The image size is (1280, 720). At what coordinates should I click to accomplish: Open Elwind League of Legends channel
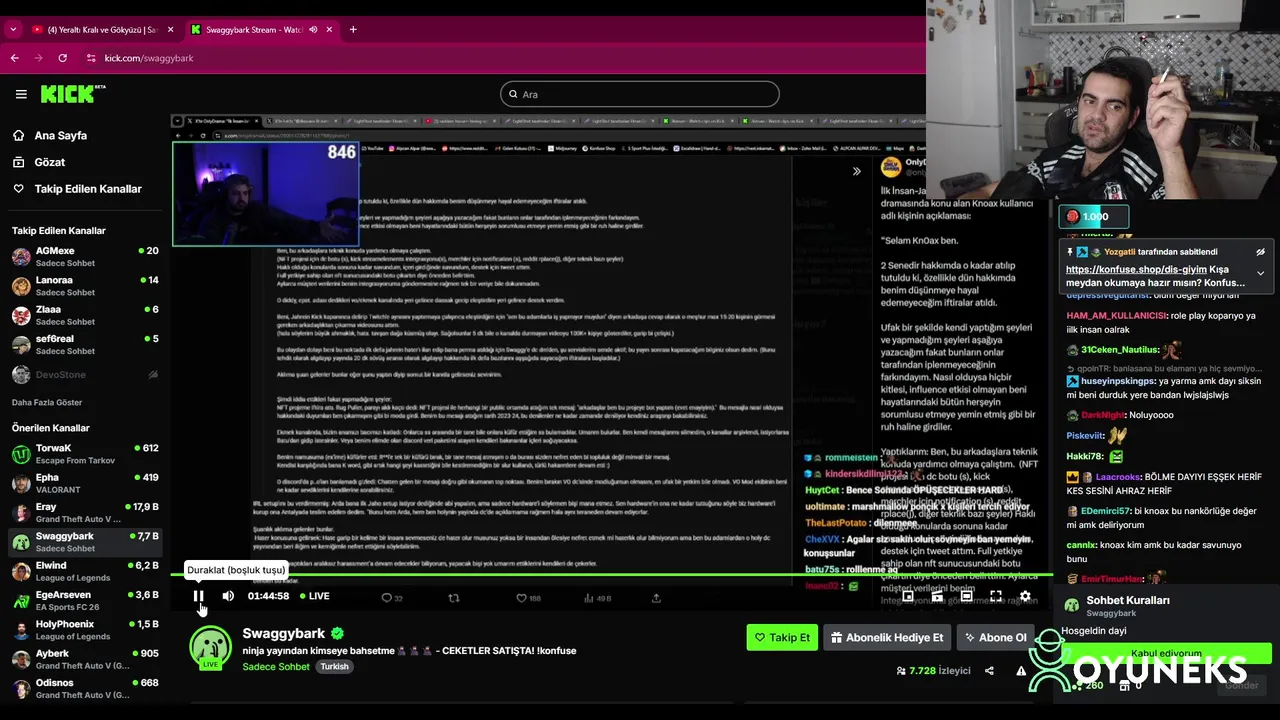[x=84, y=571]
